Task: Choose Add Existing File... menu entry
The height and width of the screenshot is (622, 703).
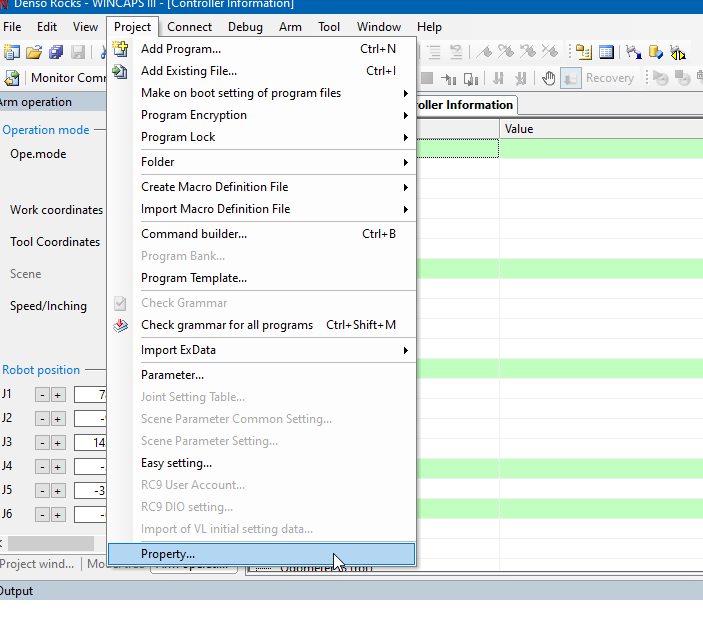Action: tap(262, 71)
